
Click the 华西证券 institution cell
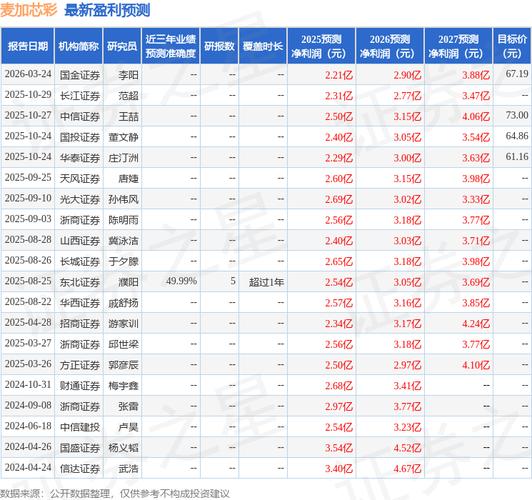pos(80,303)
